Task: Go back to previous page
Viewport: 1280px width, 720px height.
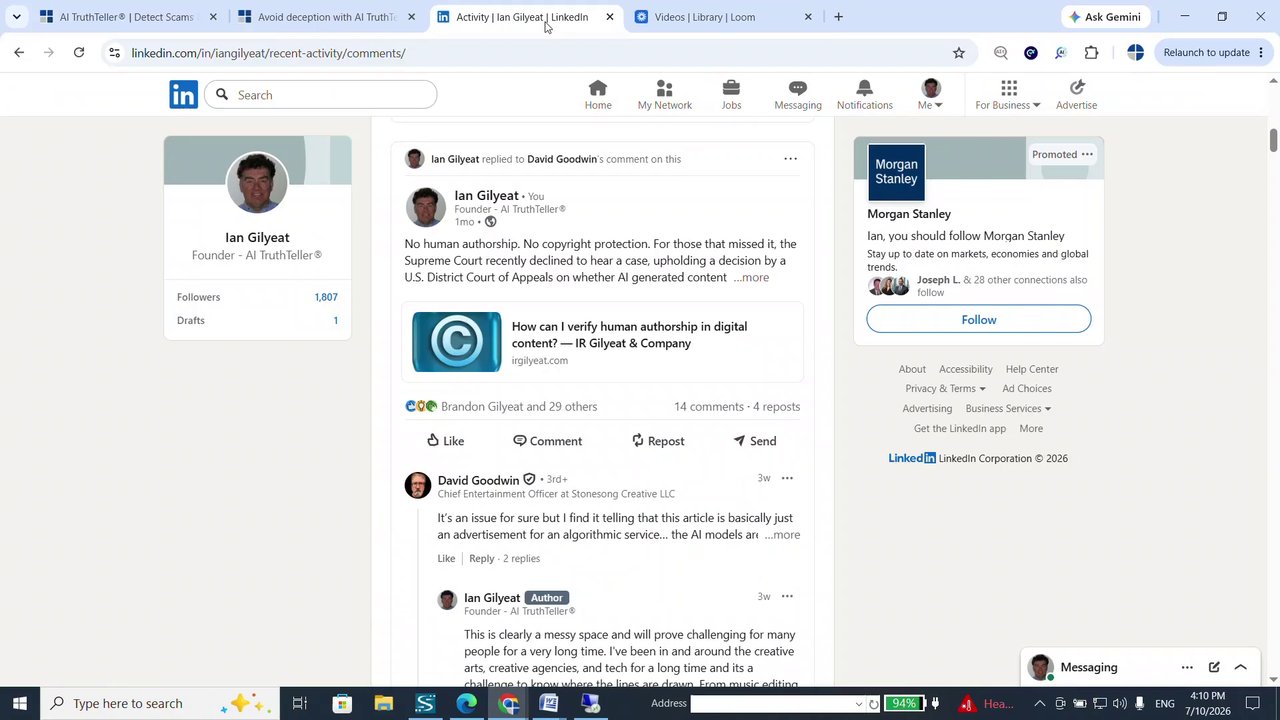Action: tap(19, 53)
